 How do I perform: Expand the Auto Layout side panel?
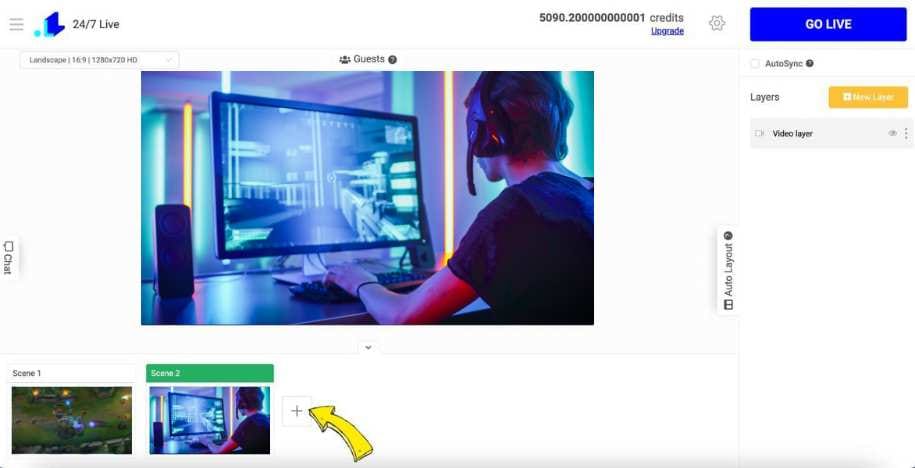pos(728,270)
